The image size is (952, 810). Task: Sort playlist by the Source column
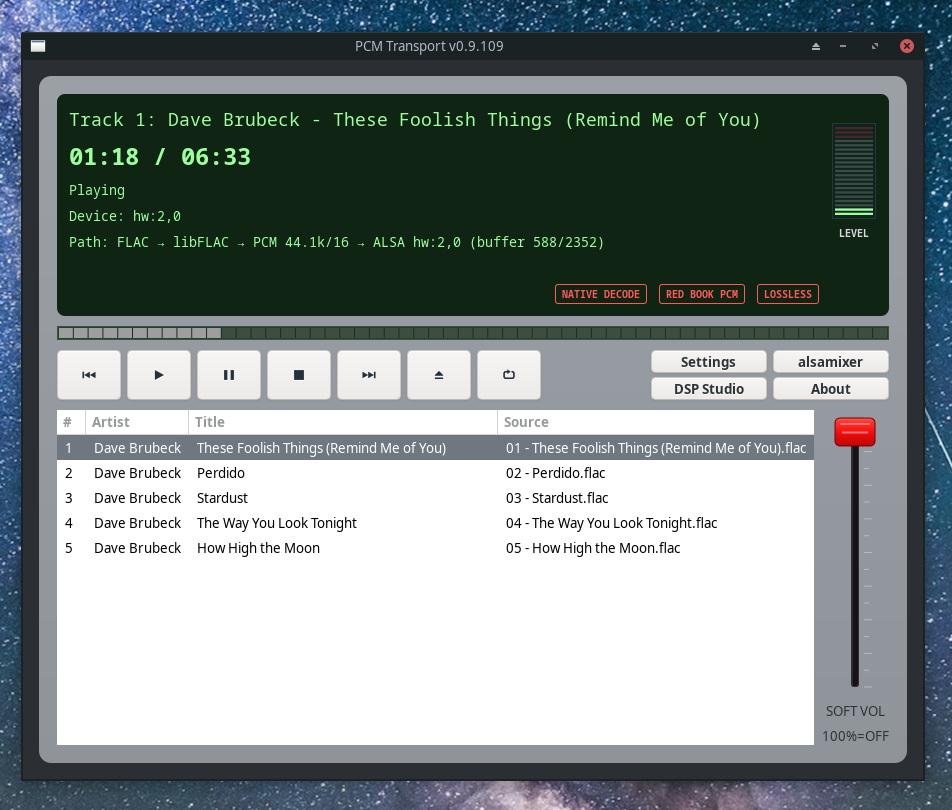tap(656, 422)
